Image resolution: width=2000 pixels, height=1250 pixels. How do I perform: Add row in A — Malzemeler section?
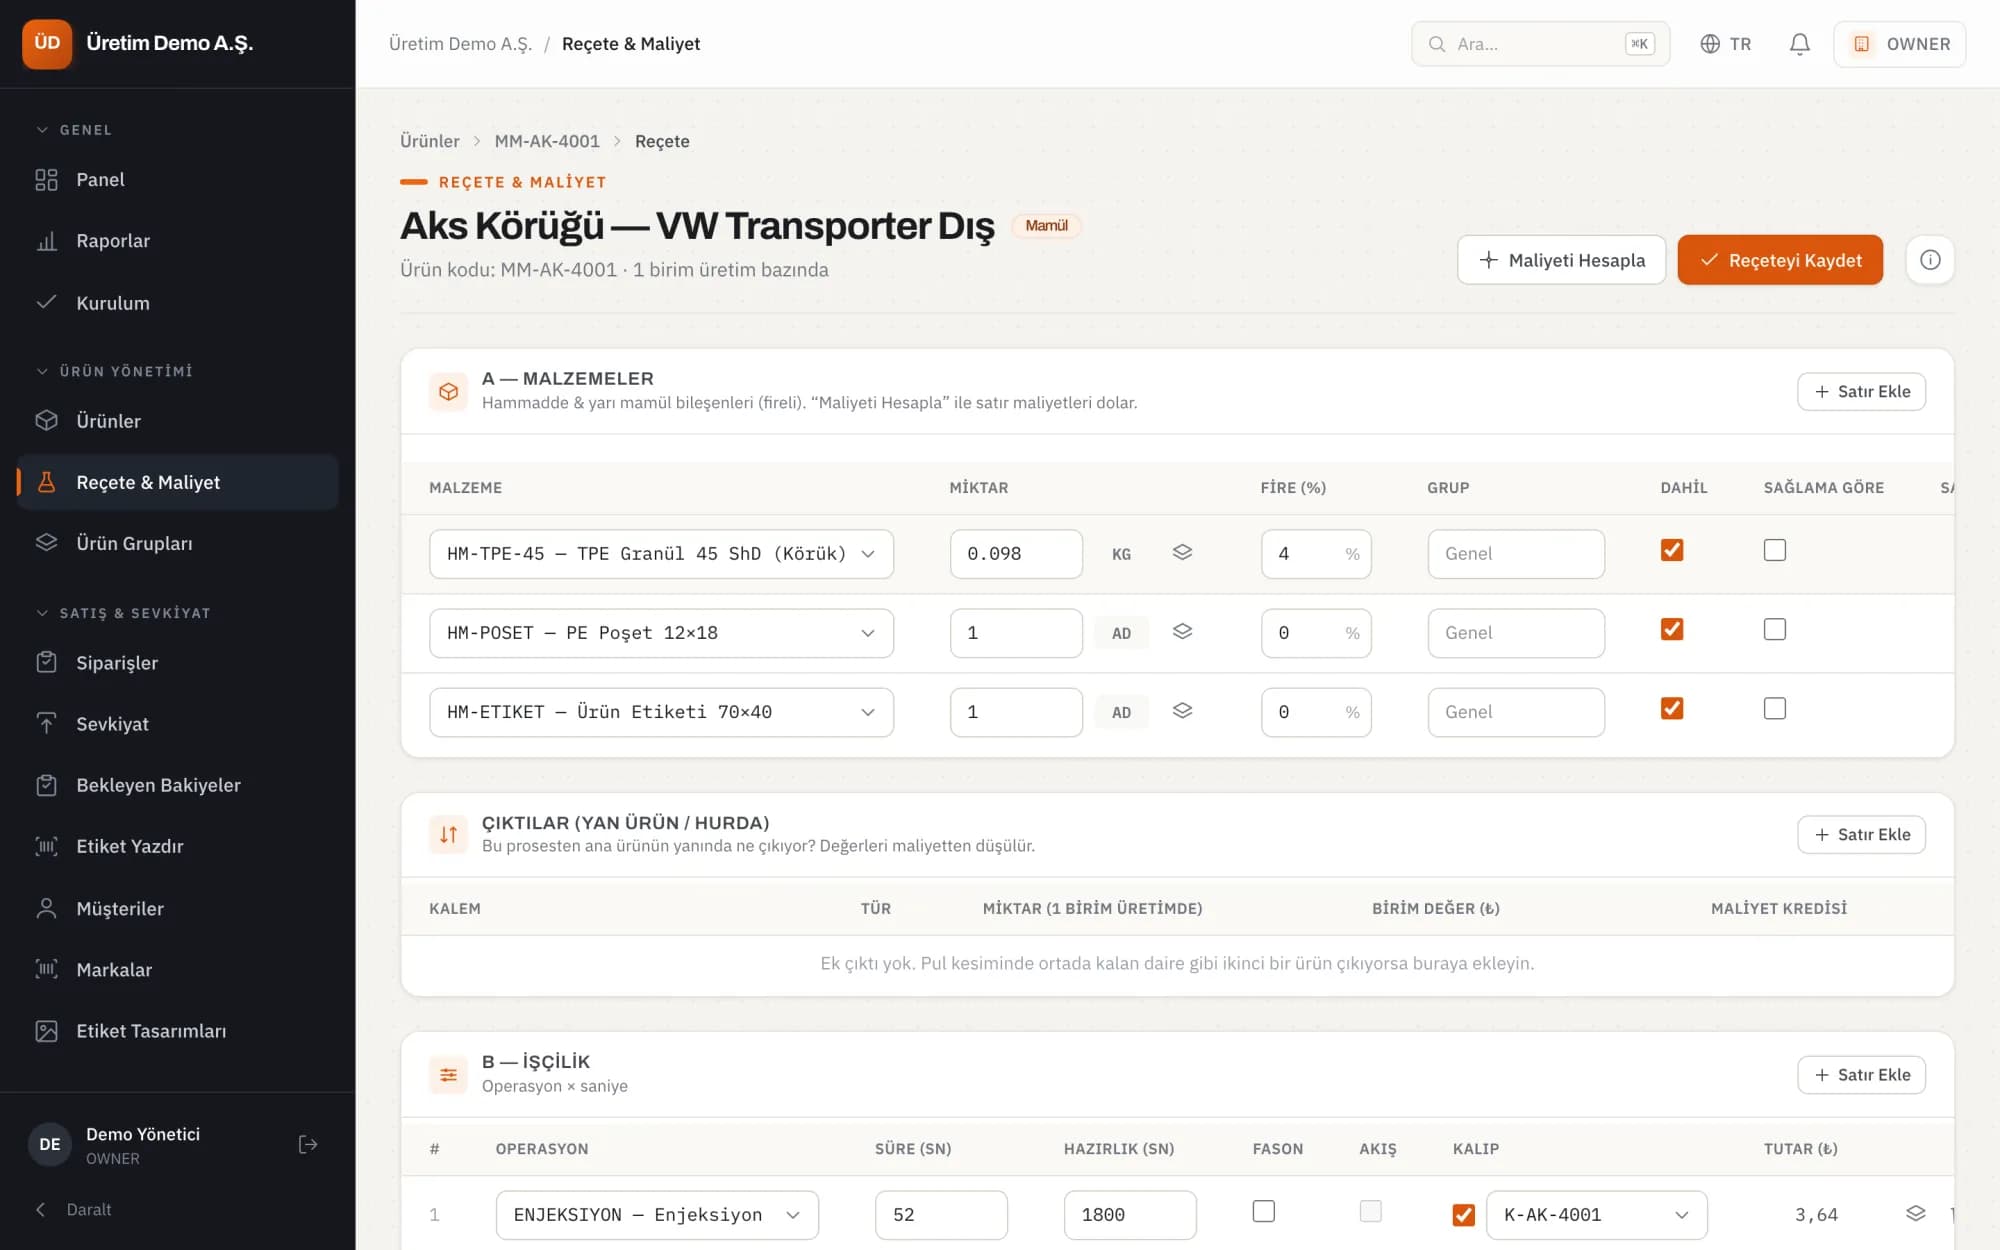pos(1861,392)
